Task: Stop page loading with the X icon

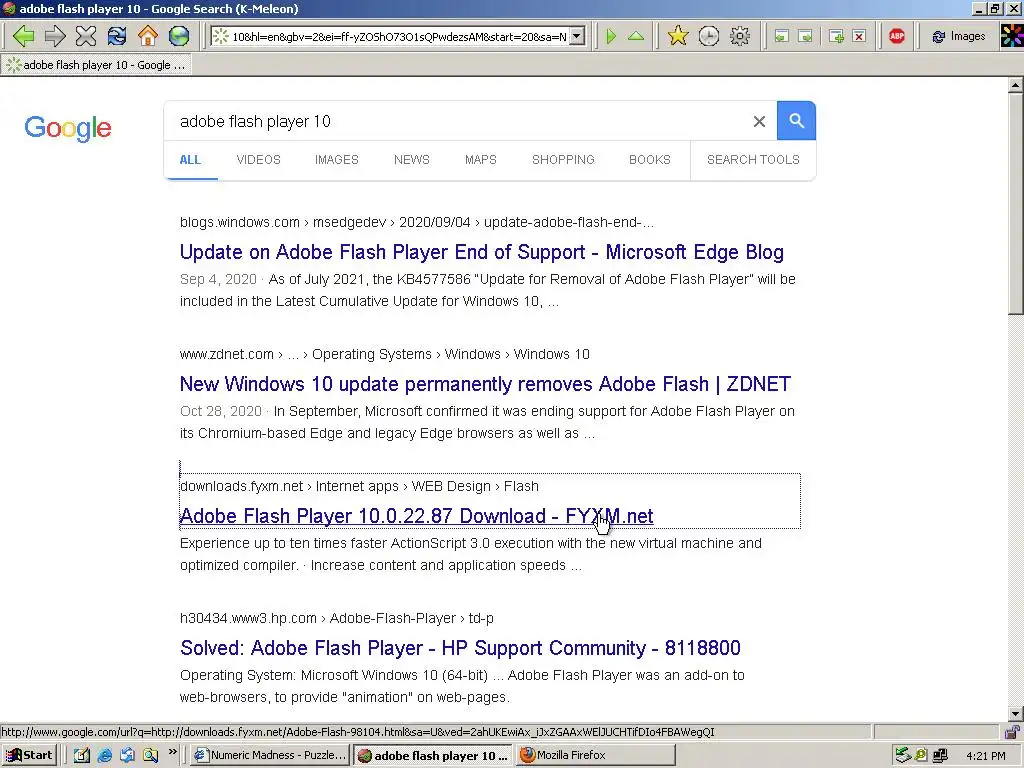Action: [x=86, y=36]
